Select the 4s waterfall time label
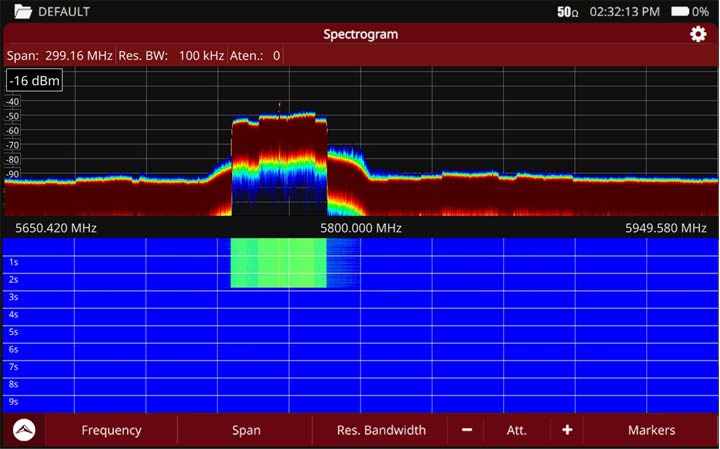This screenshot has width=720, height=449. click(13, 314)
